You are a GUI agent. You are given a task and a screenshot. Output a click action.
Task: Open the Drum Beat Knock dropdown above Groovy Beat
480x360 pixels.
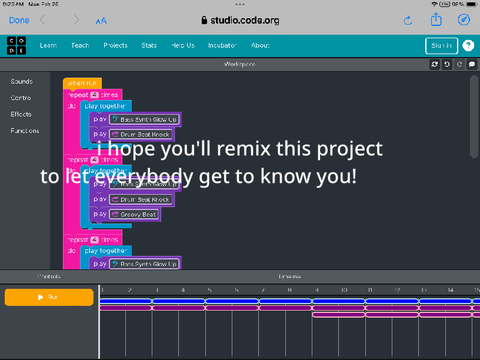pyautogui.click(x=141, y=199)
